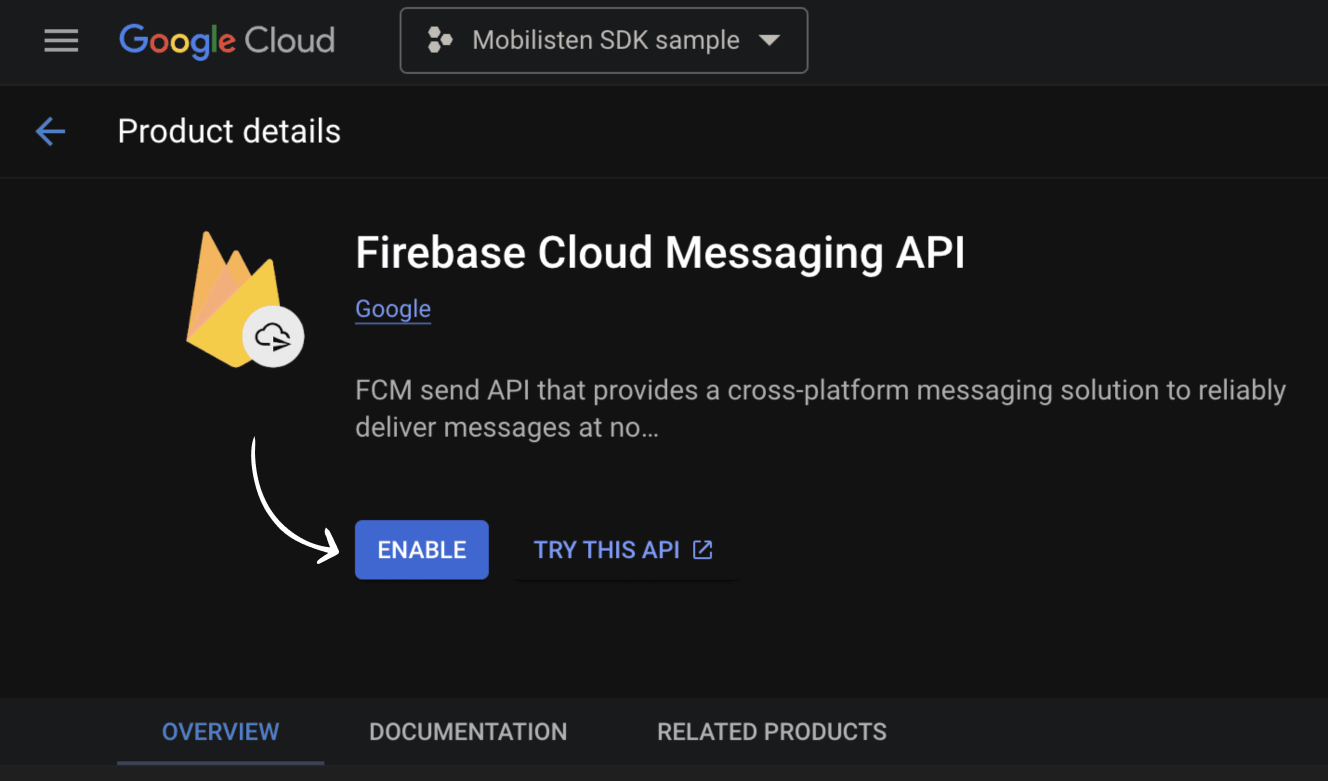Open the hamburger navigation menu

pyautogui.click(x=61, y=41)
